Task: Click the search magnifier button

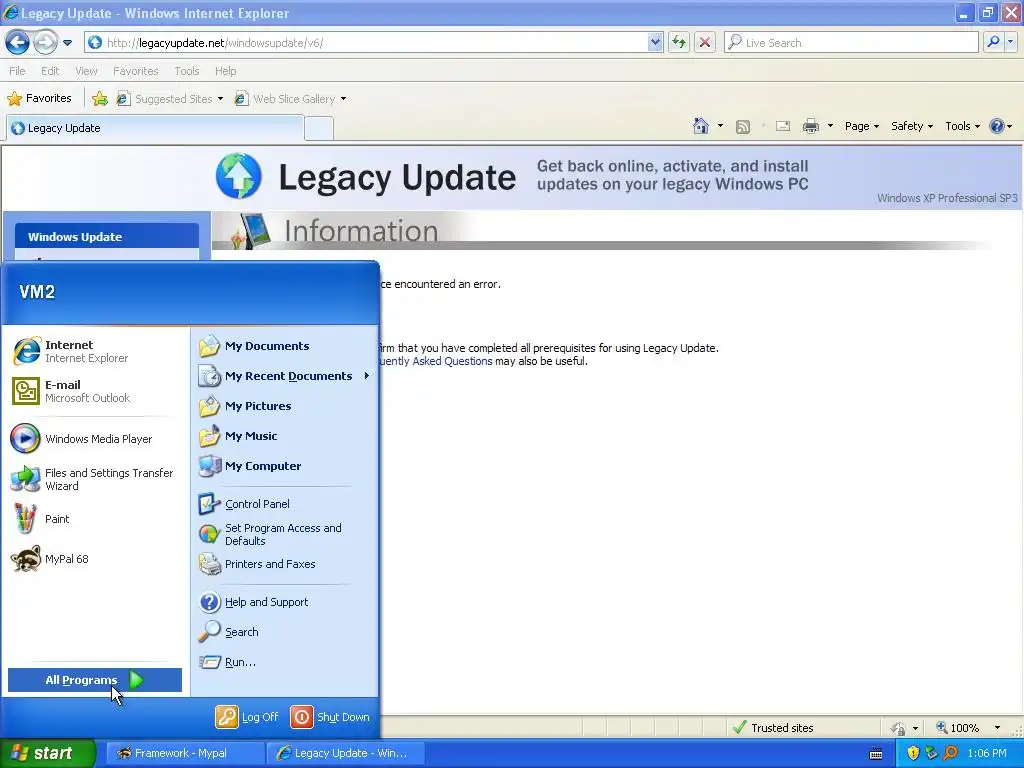Action: pyautogui.click(x=993, y=42)
